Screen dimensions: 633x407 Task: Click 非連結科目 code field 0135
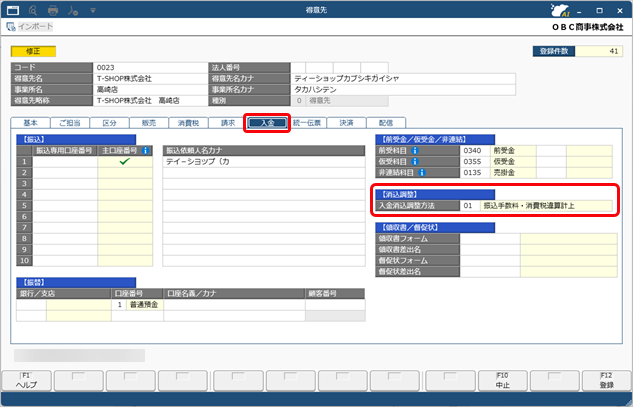click(475, 172)
